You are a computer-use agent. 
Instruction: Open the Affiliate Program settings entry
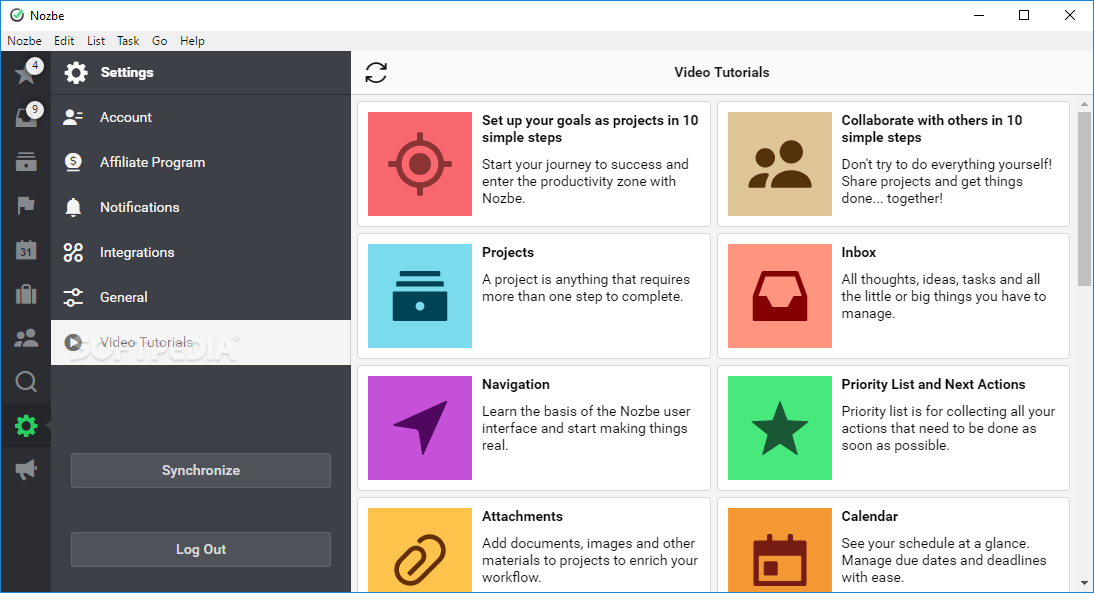click(152, 162)
